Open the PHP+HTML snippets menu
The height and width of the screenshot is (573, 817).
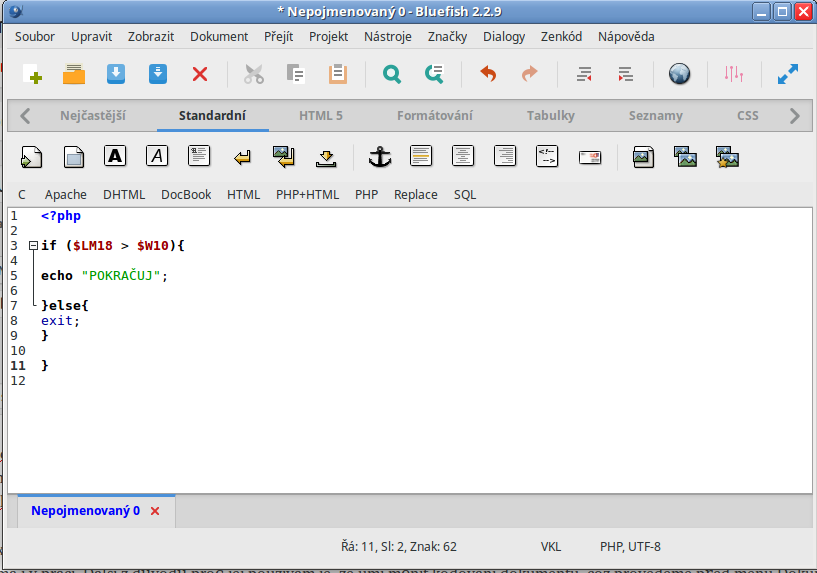click(x=307, y=195)
